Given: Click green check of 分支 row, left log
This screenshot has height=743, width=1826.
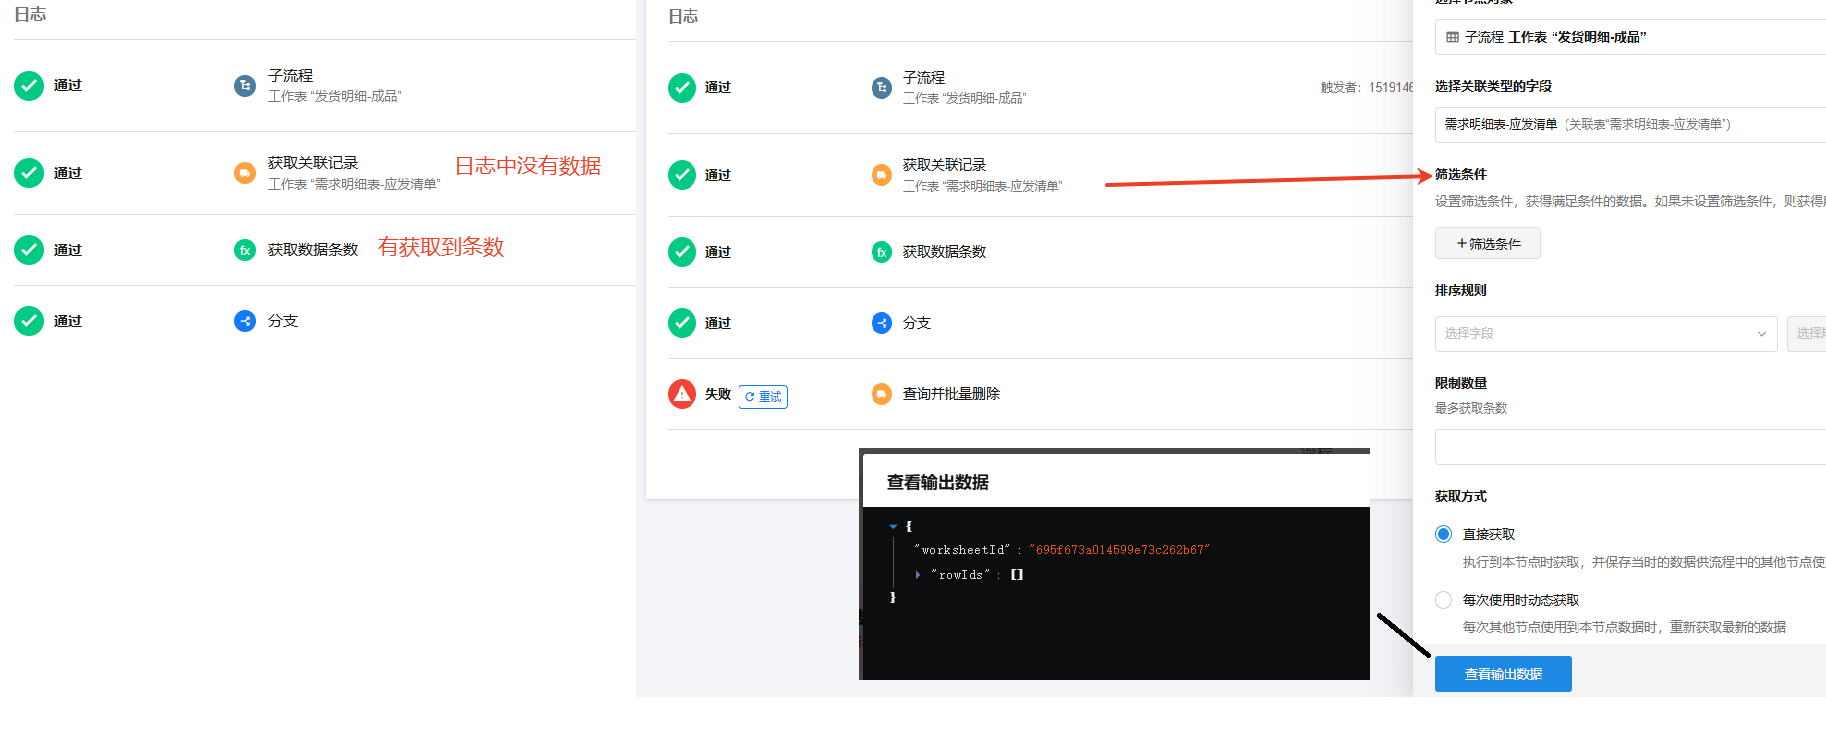Looking at the screenshot, I should (x=29, y=321).
